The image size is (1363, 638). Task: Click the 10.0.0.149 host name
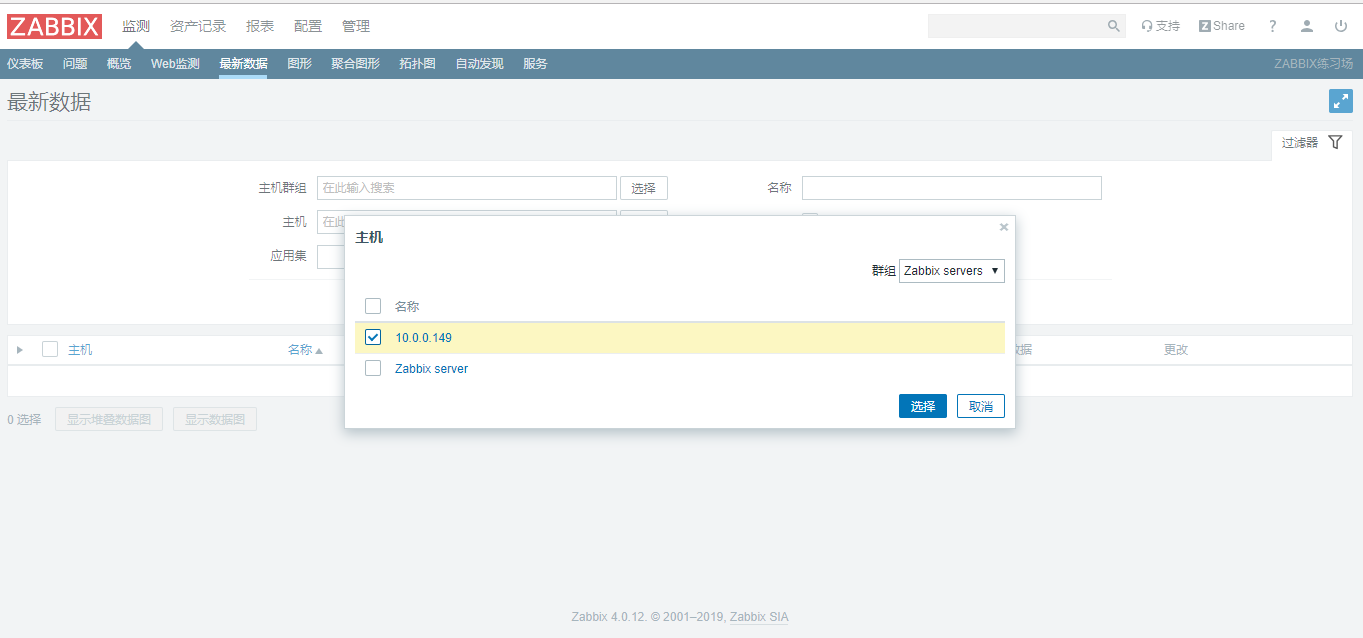[x=423, y=338]
